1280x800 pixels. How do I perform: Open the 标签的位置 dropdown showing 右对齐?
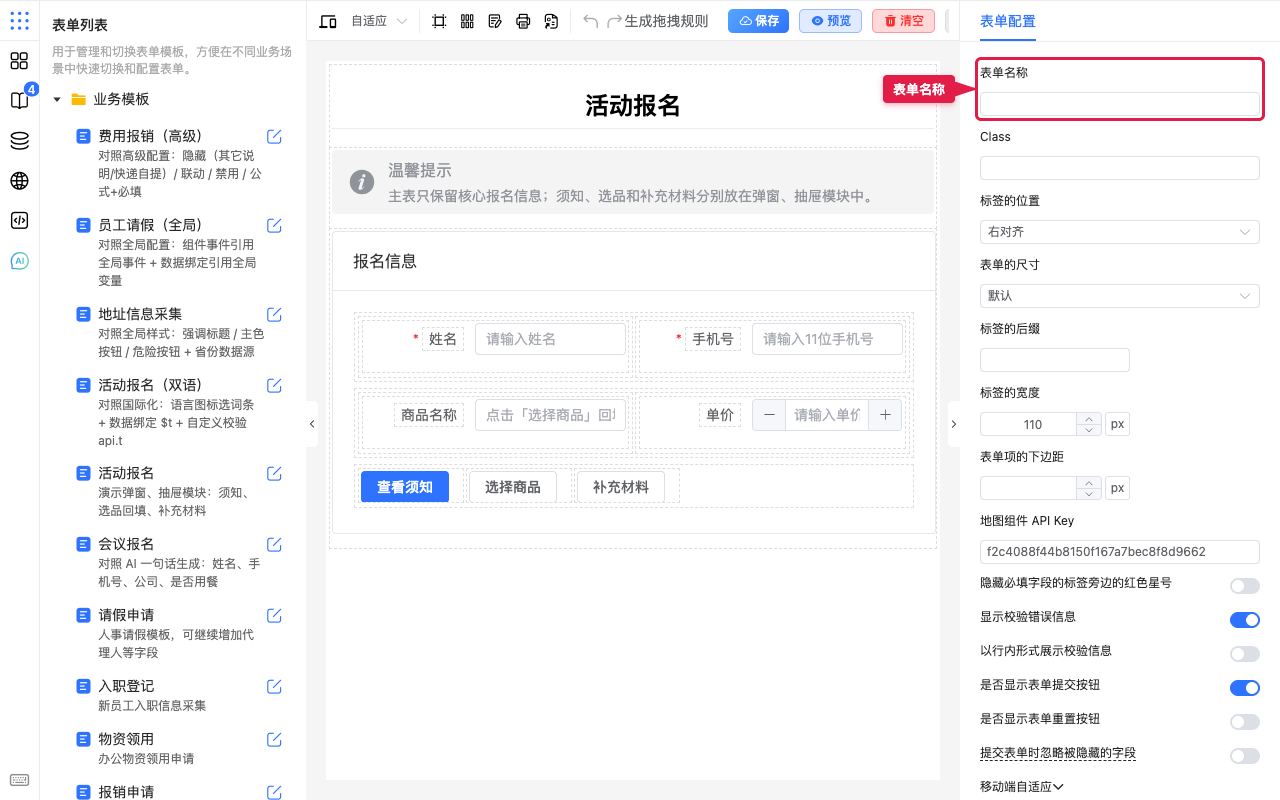pos(1120,232)
